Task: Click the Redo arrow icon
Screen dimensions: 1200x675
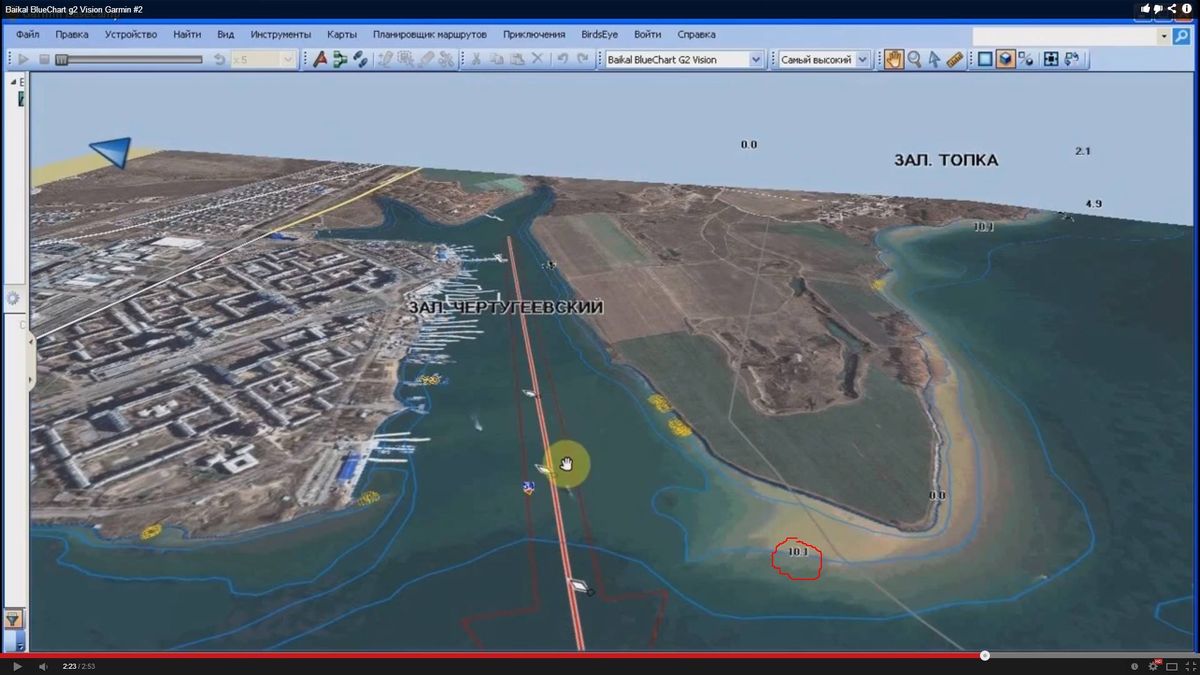Action: 582,60
